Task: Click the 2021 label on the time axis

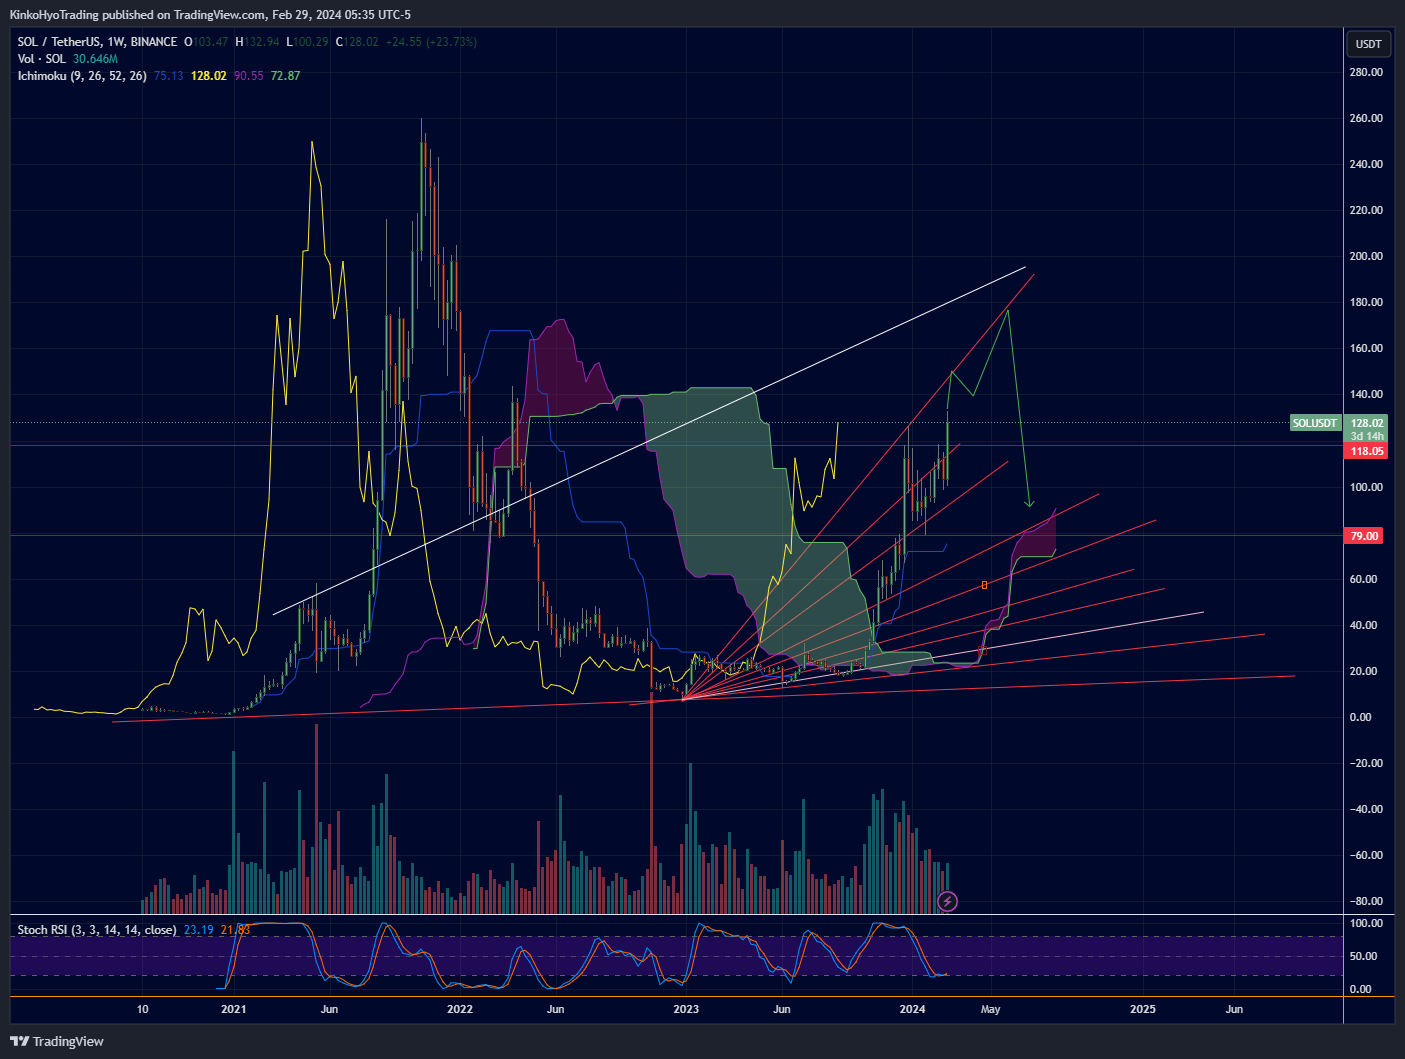Action: (x=233, y=1009)
